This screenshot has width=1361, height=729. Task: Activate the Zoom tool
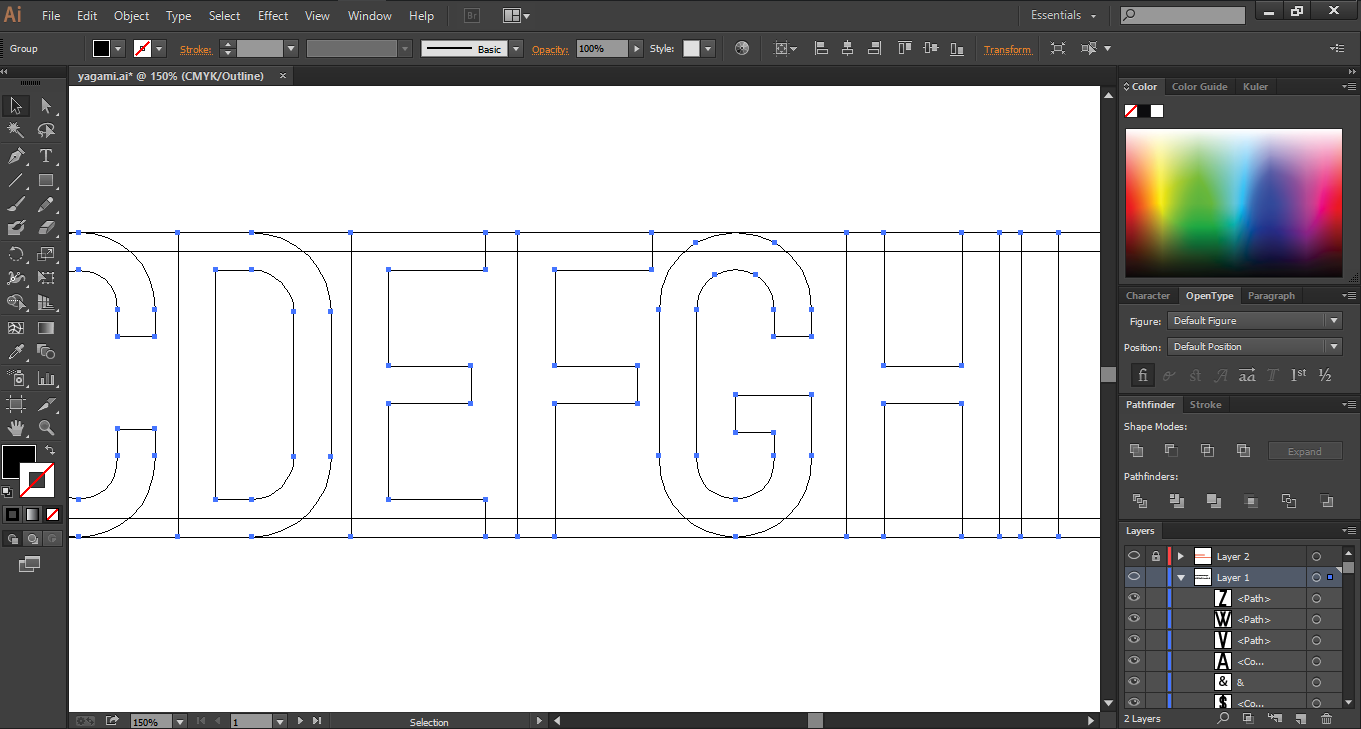[x=46, y=428]
